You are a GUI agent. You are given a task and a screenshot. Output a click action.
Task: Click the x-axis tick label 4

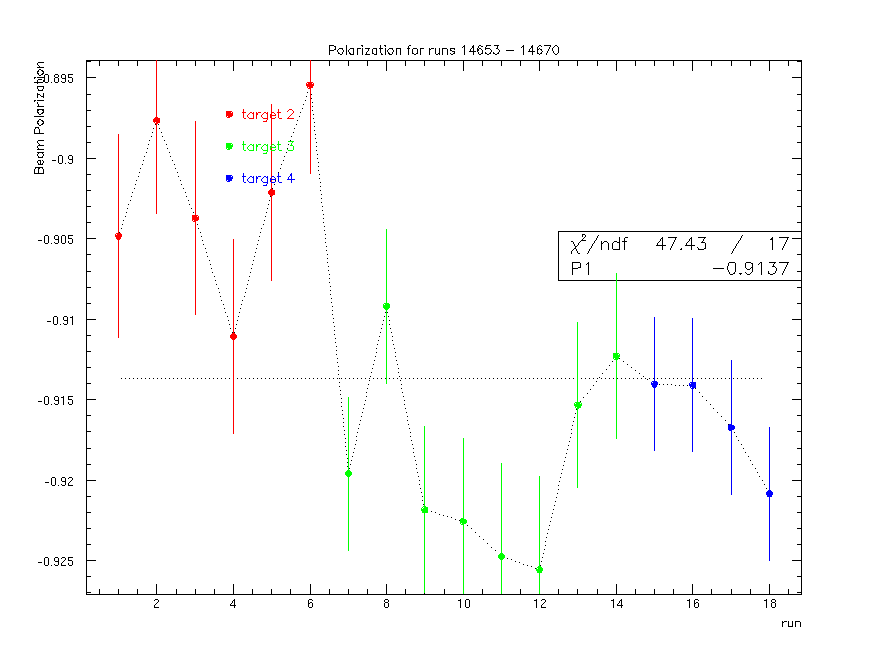(233, 604)
